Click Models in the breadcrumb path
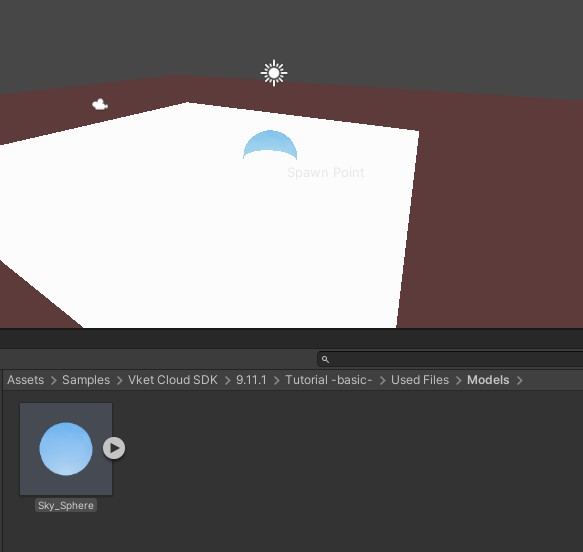Screen dimensions: 583x552 (x=488, y=380)
